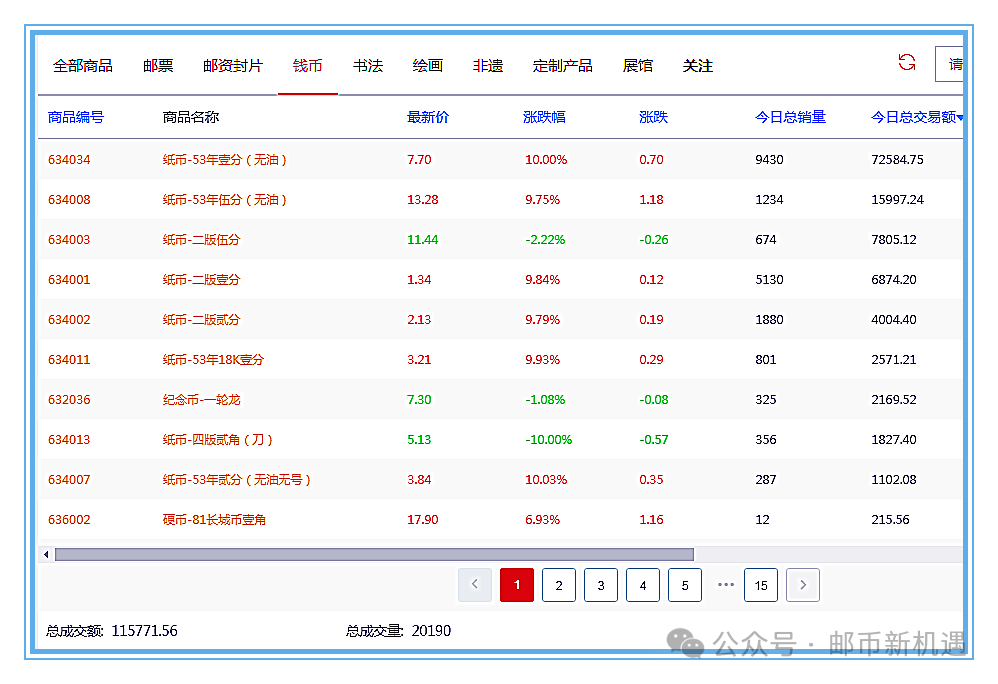Viewport: 998px width, 684px height.
Task: Select the 全部商品 tab
Action: click(83, 66)
